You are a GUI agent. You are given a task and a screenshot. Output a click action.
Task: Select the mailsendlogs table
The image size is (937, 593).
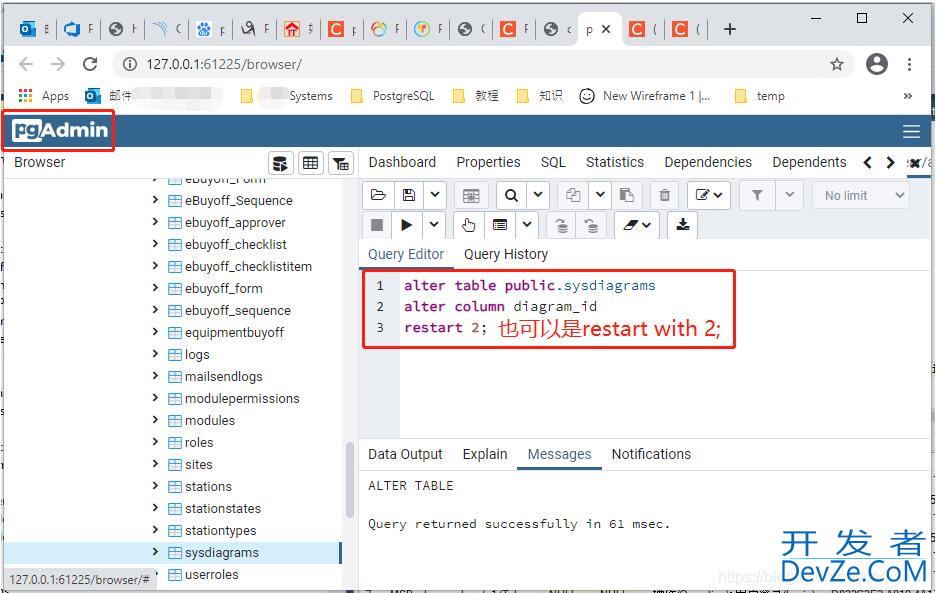tap(223, 377)
